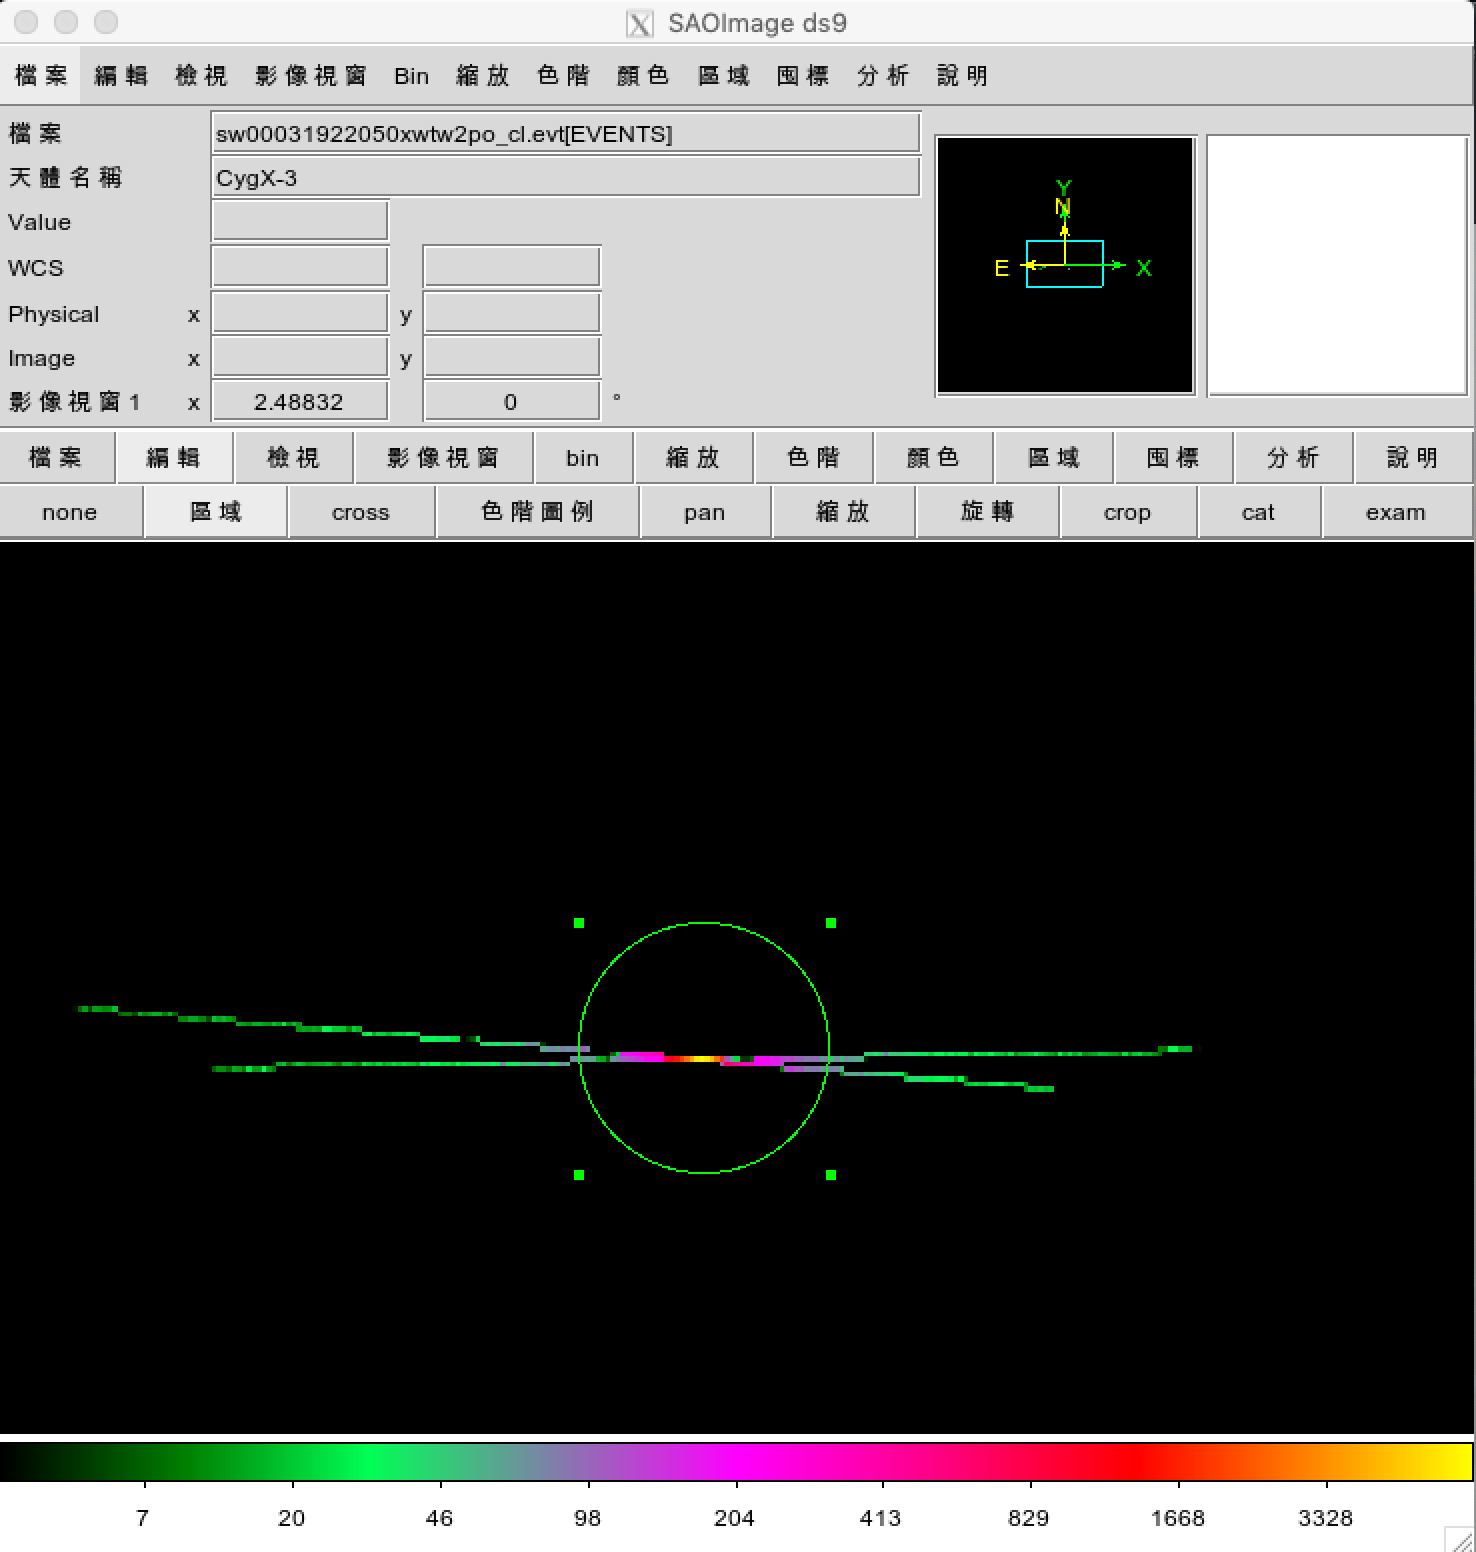Click the 區域 button in the upper button bar
The image size is (1476, 1552).
(1054, 458)
